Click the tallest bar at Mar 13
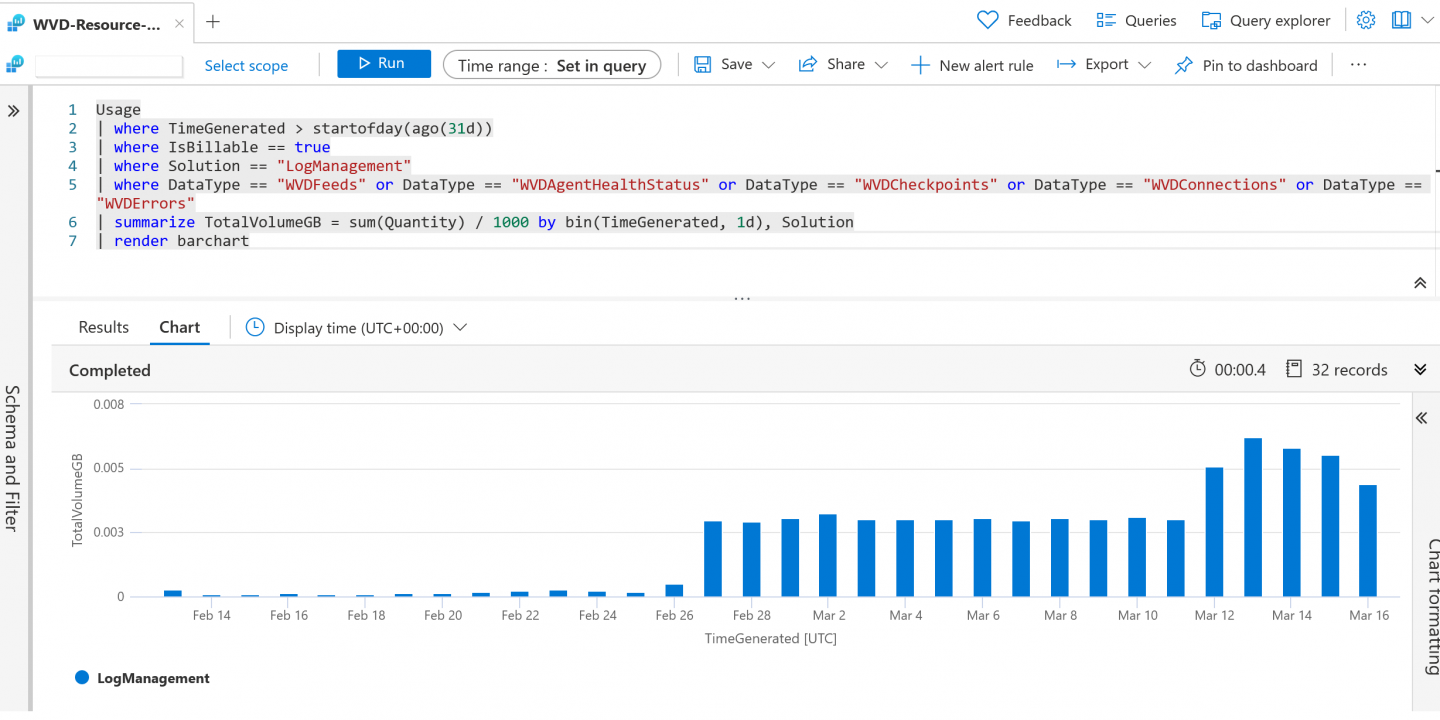The width and height of the screenshot is (1440, 720). click(x=1253, y=517)
